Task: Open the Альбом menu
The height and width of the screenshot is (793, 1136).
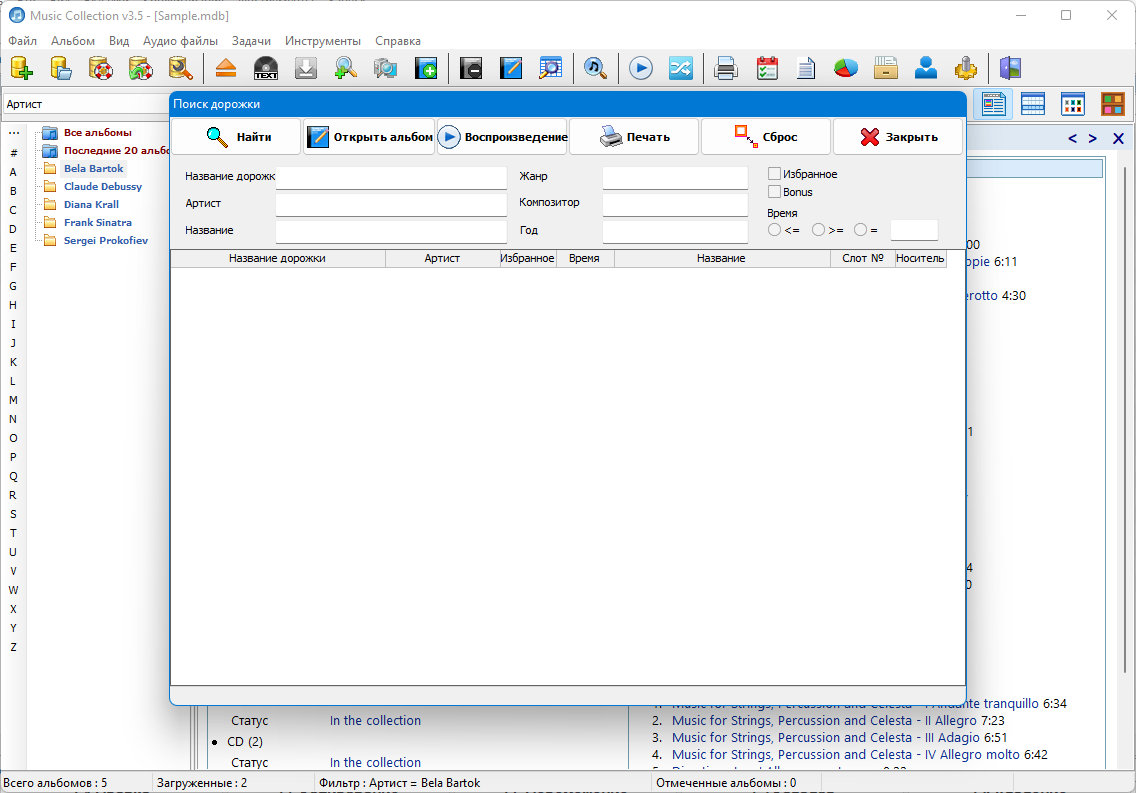Action: tap(72, 41)
